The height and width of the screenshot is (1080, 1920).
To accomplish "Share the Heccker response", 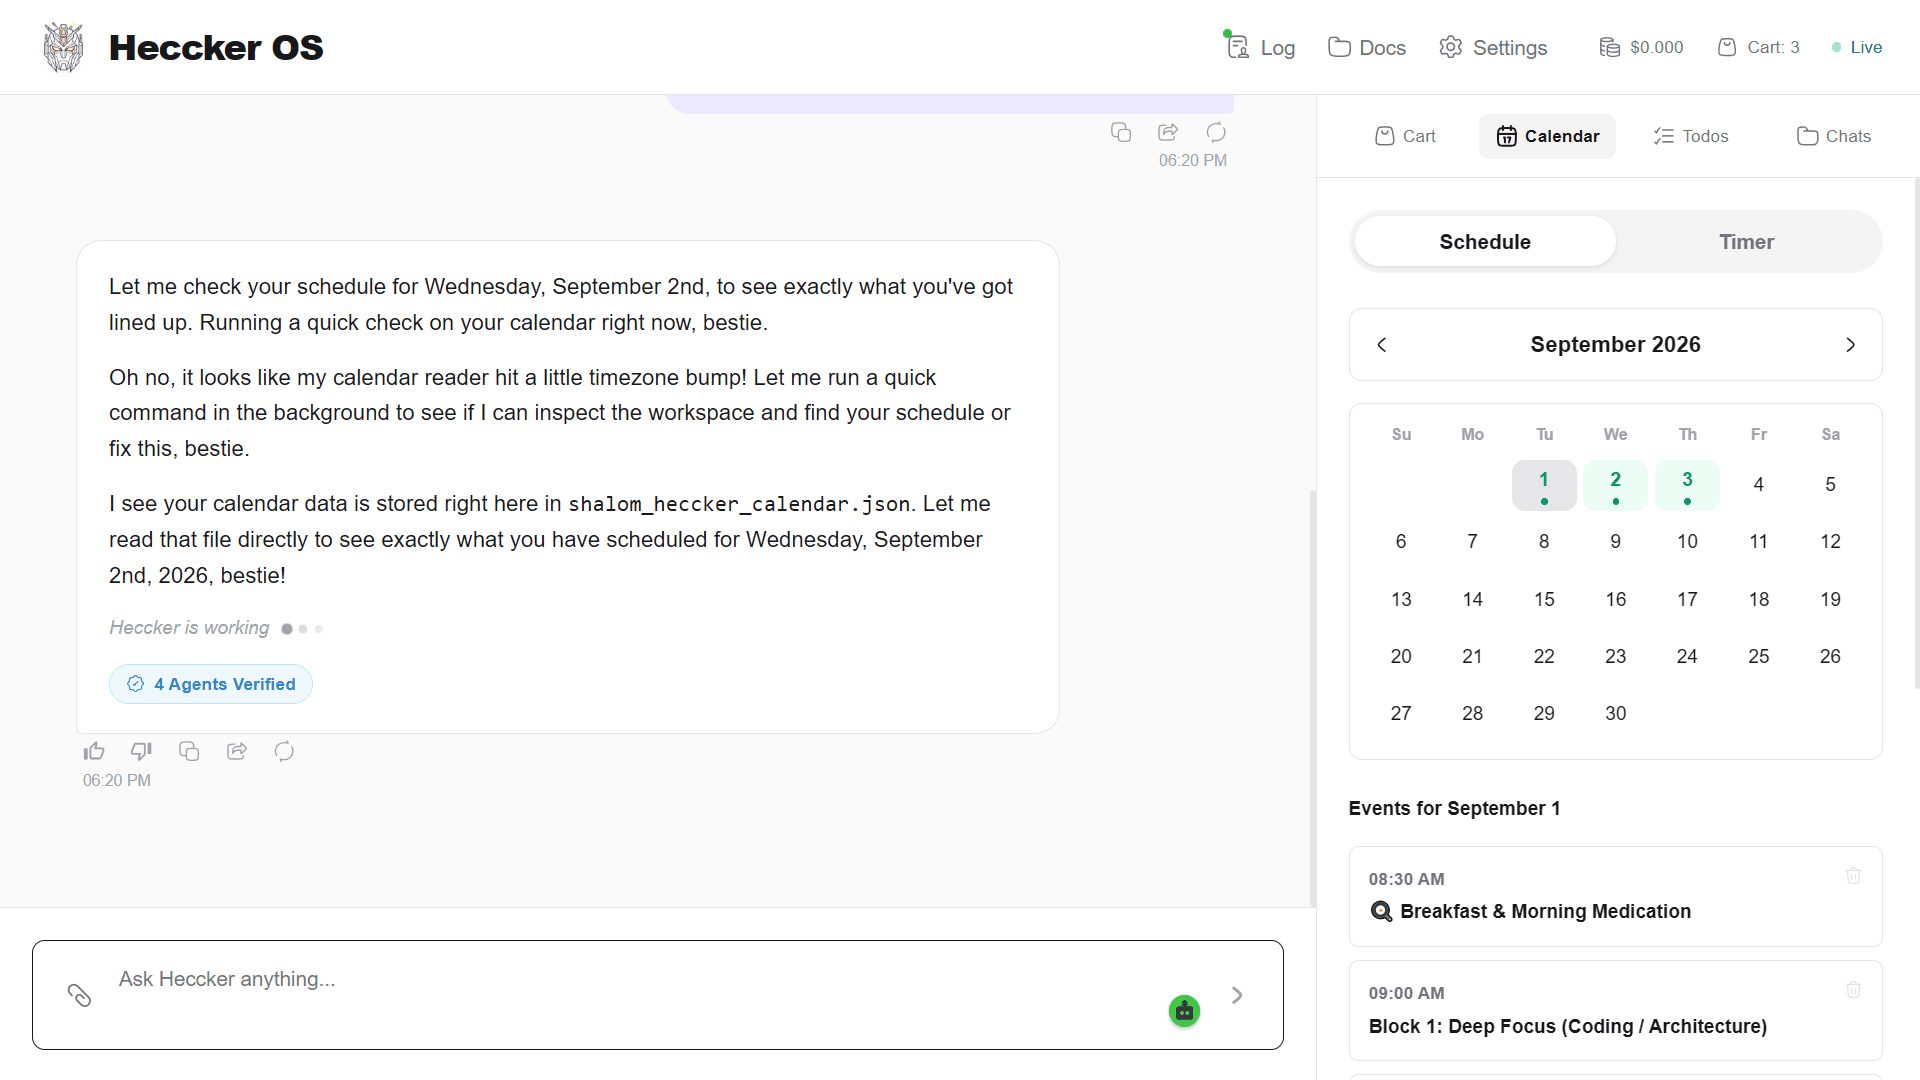I will tap(237, 751).
